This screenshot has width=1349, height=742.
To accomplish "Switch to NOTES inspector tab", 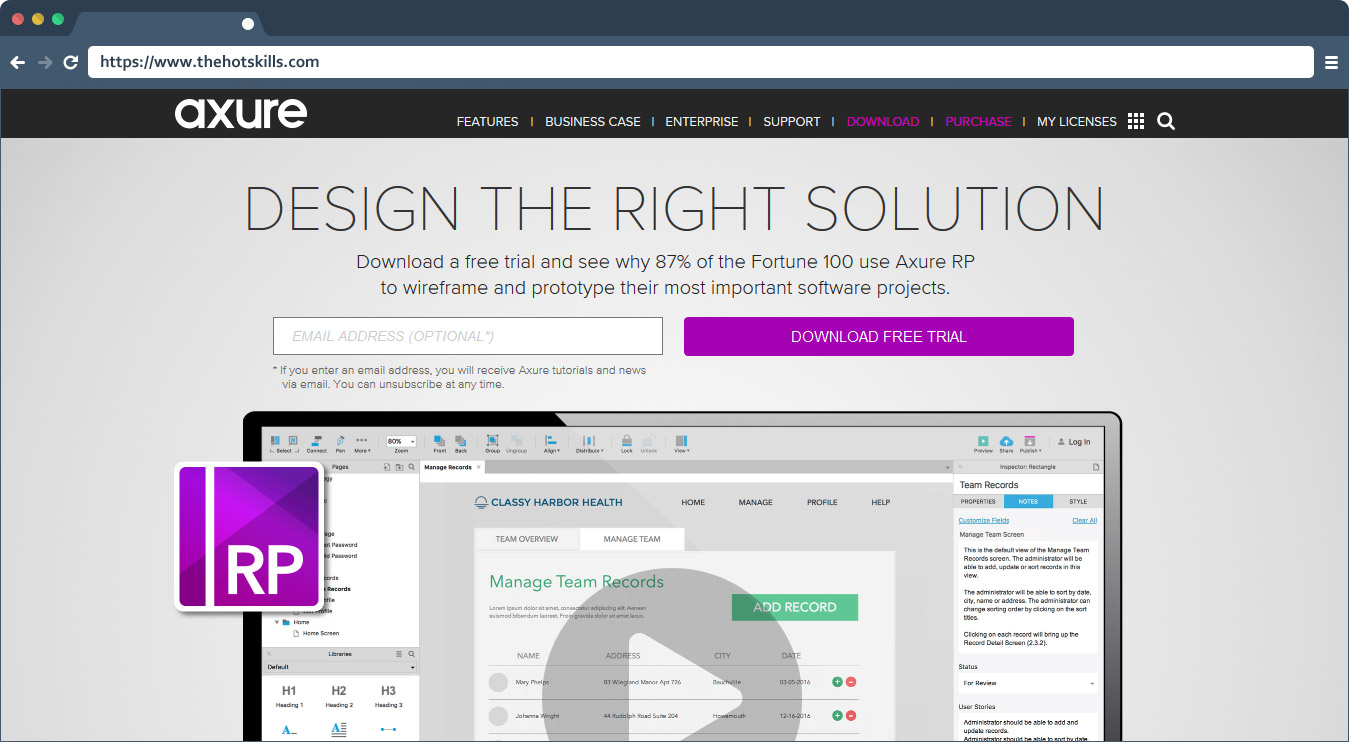I will (1028, 501).
